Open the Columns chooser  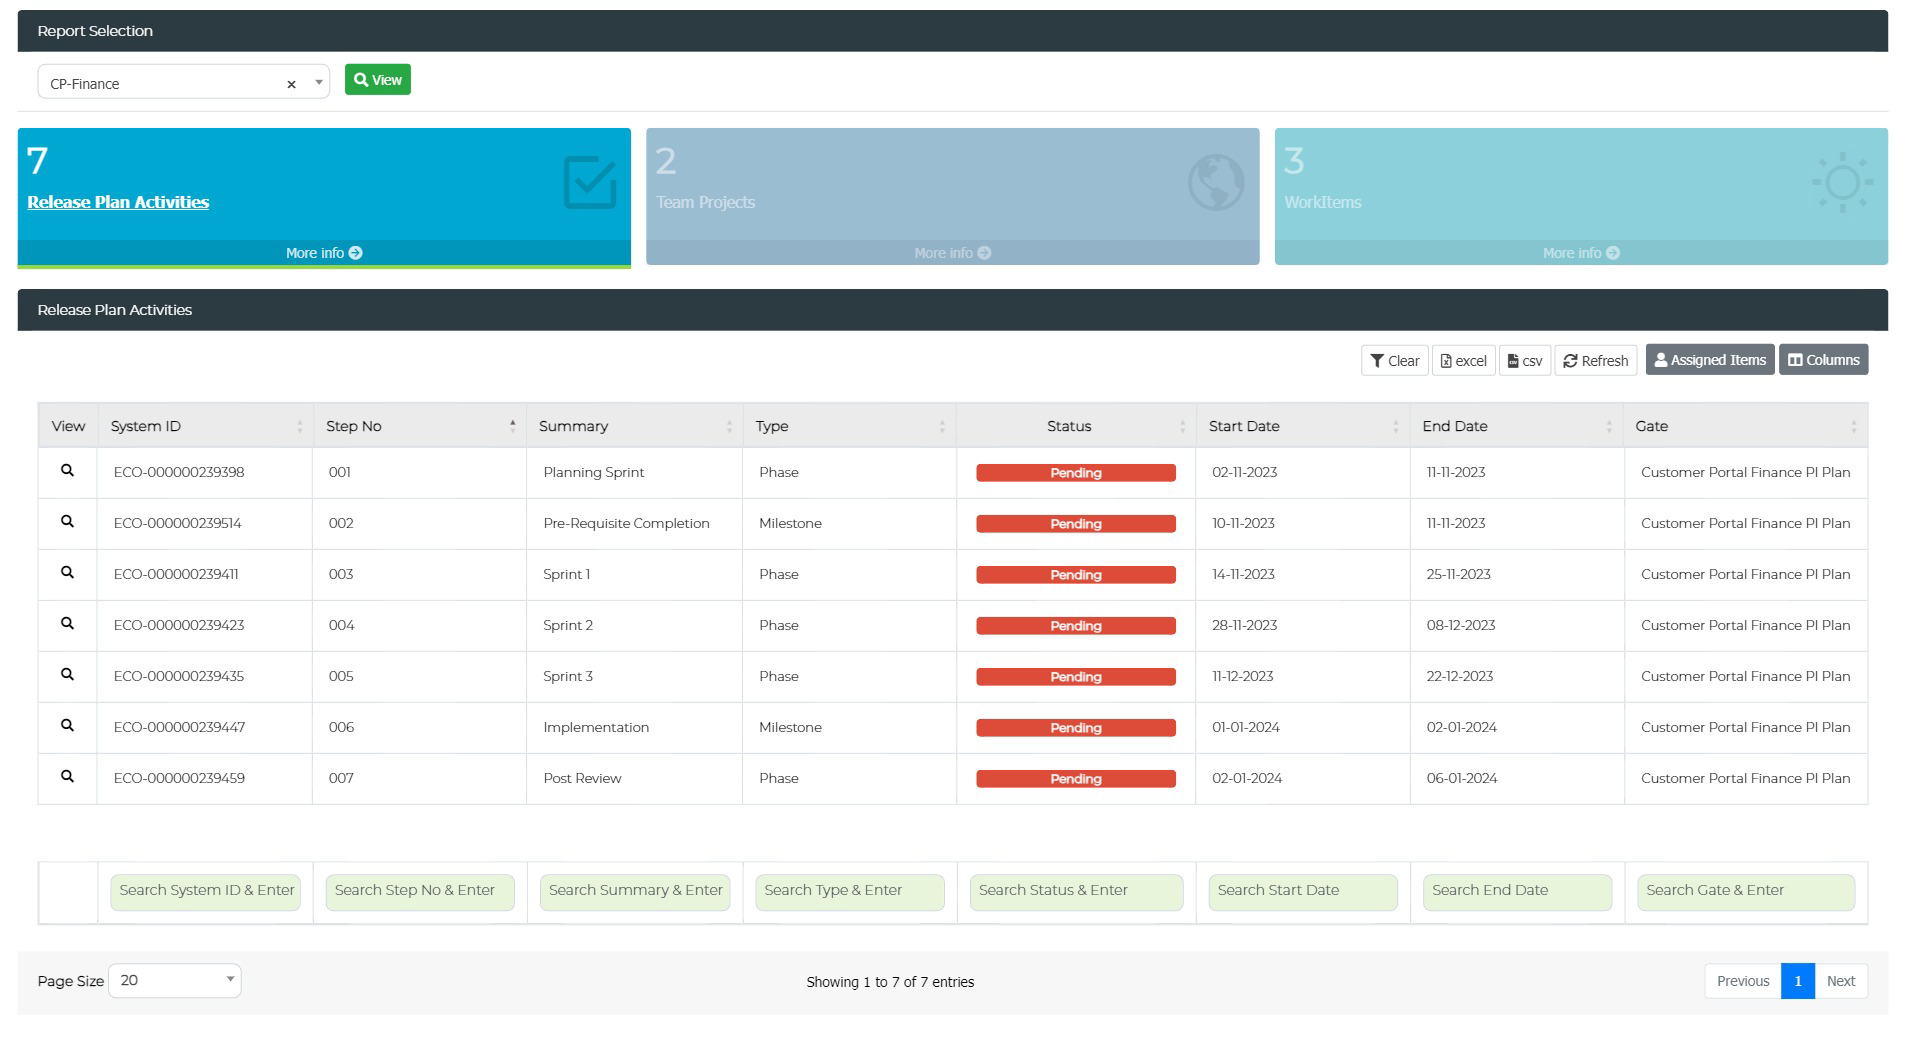pos(1823,360)
